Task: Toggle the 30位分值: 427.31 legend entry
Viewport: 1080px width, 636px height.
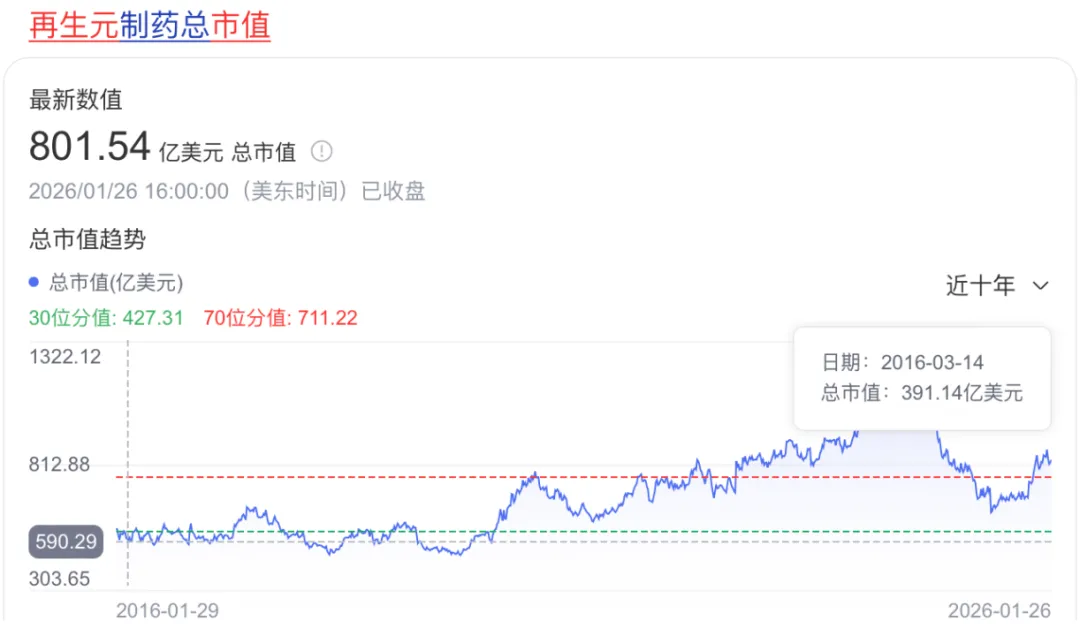Action: coord(106,318)
